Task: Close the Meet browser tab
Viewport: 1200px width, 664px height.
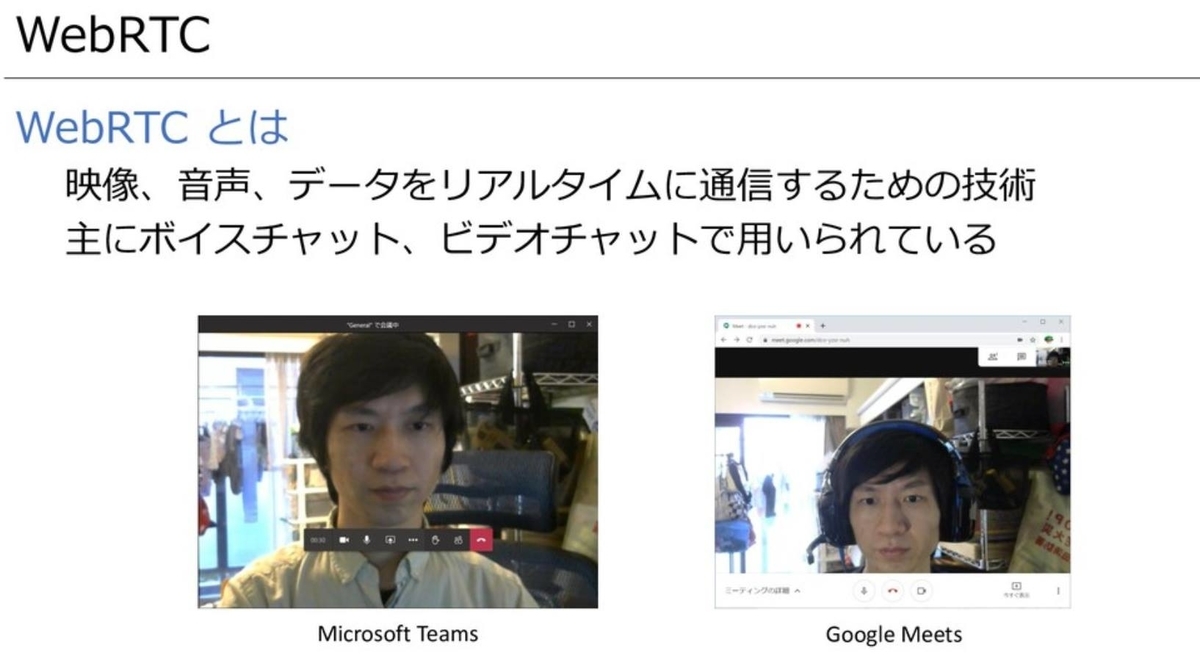Action: 807,326
